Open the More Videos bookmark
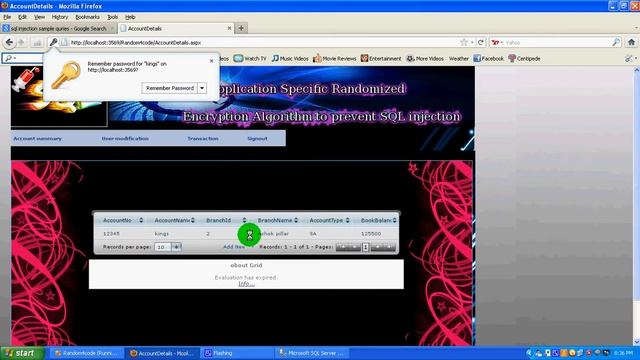 pos(425,58)
